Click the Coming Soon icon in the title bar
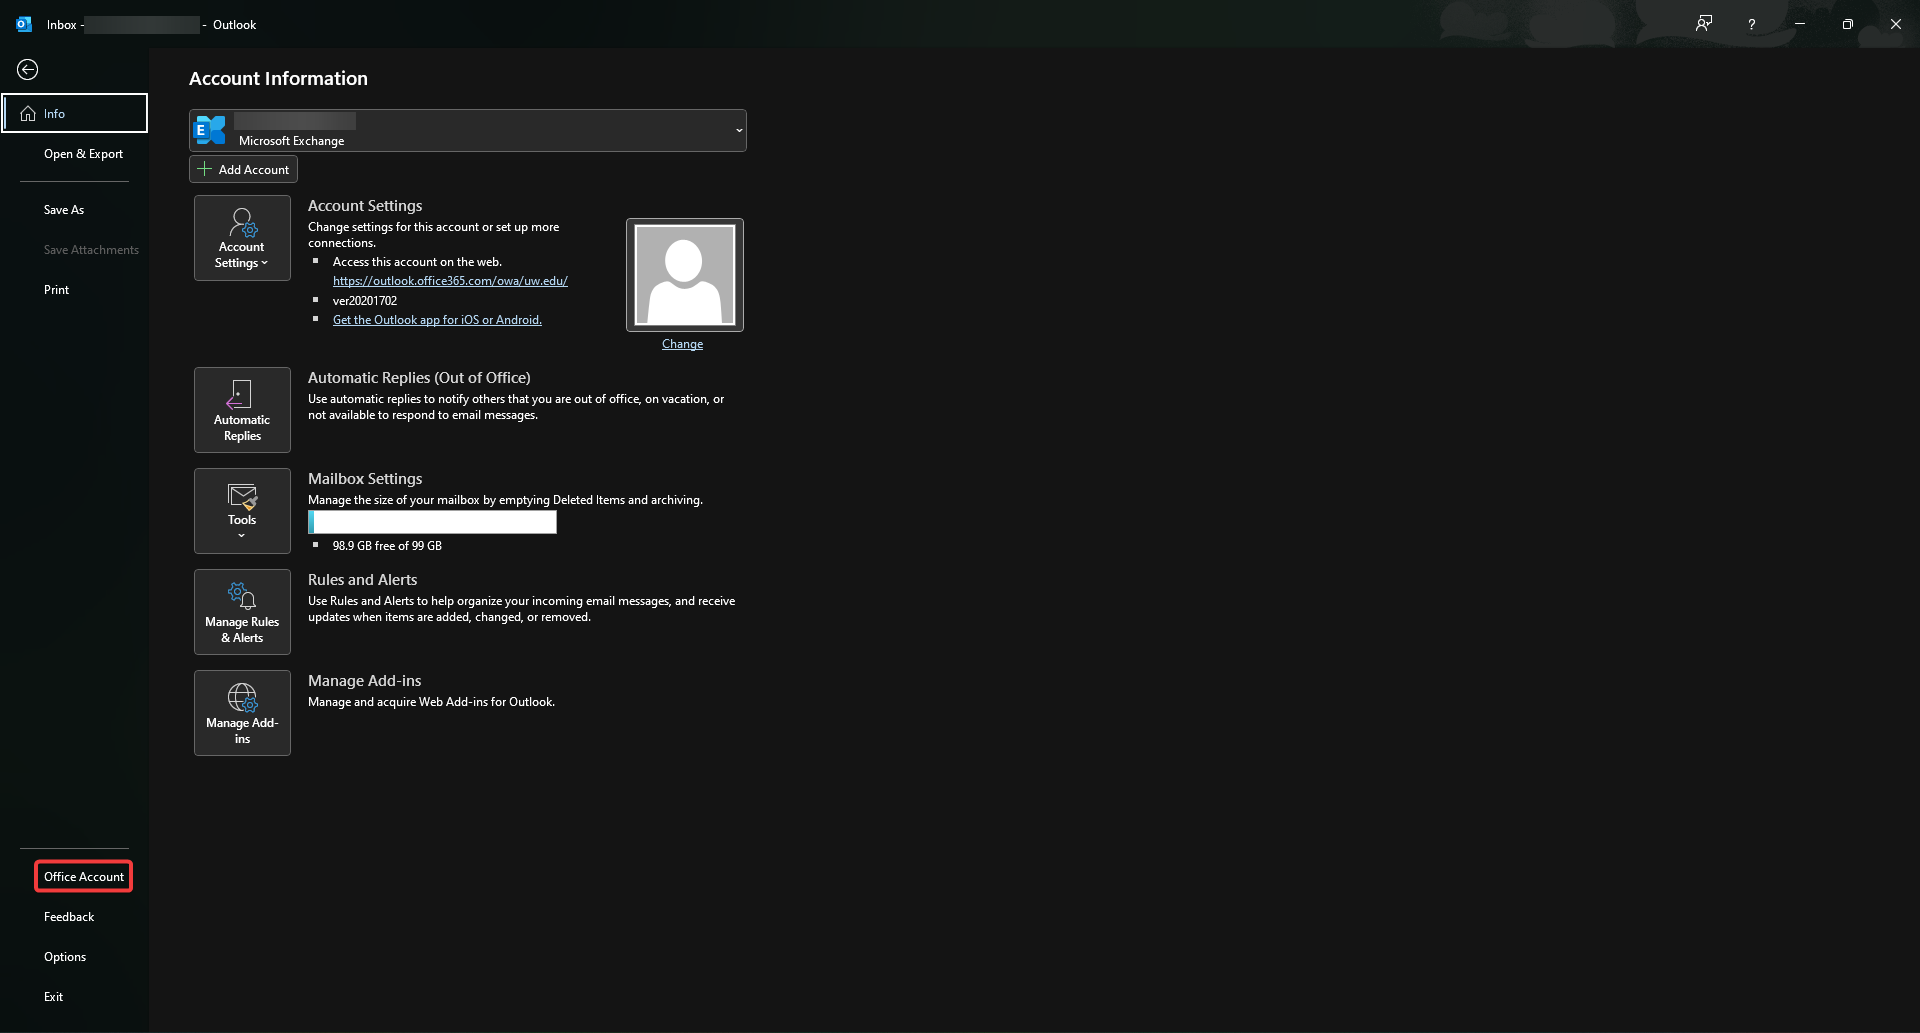The height and width of the screenshot is (1033, 1920). click(1704, 24)
